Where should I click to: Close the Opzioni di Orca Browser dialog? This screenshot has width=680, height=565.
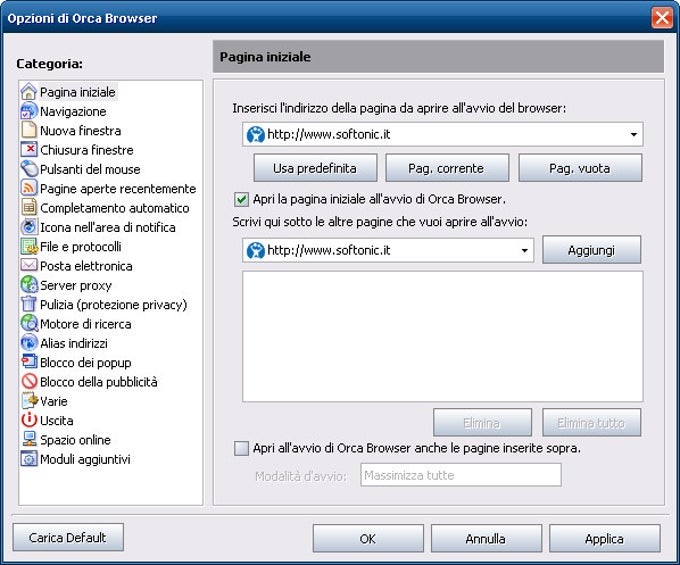click(x=662, y=18)
